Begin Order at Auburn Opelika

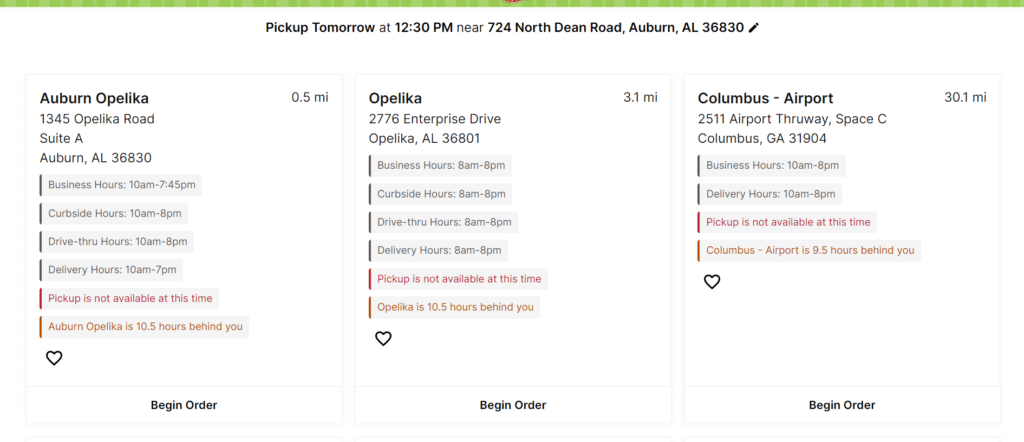pos(184,405)
